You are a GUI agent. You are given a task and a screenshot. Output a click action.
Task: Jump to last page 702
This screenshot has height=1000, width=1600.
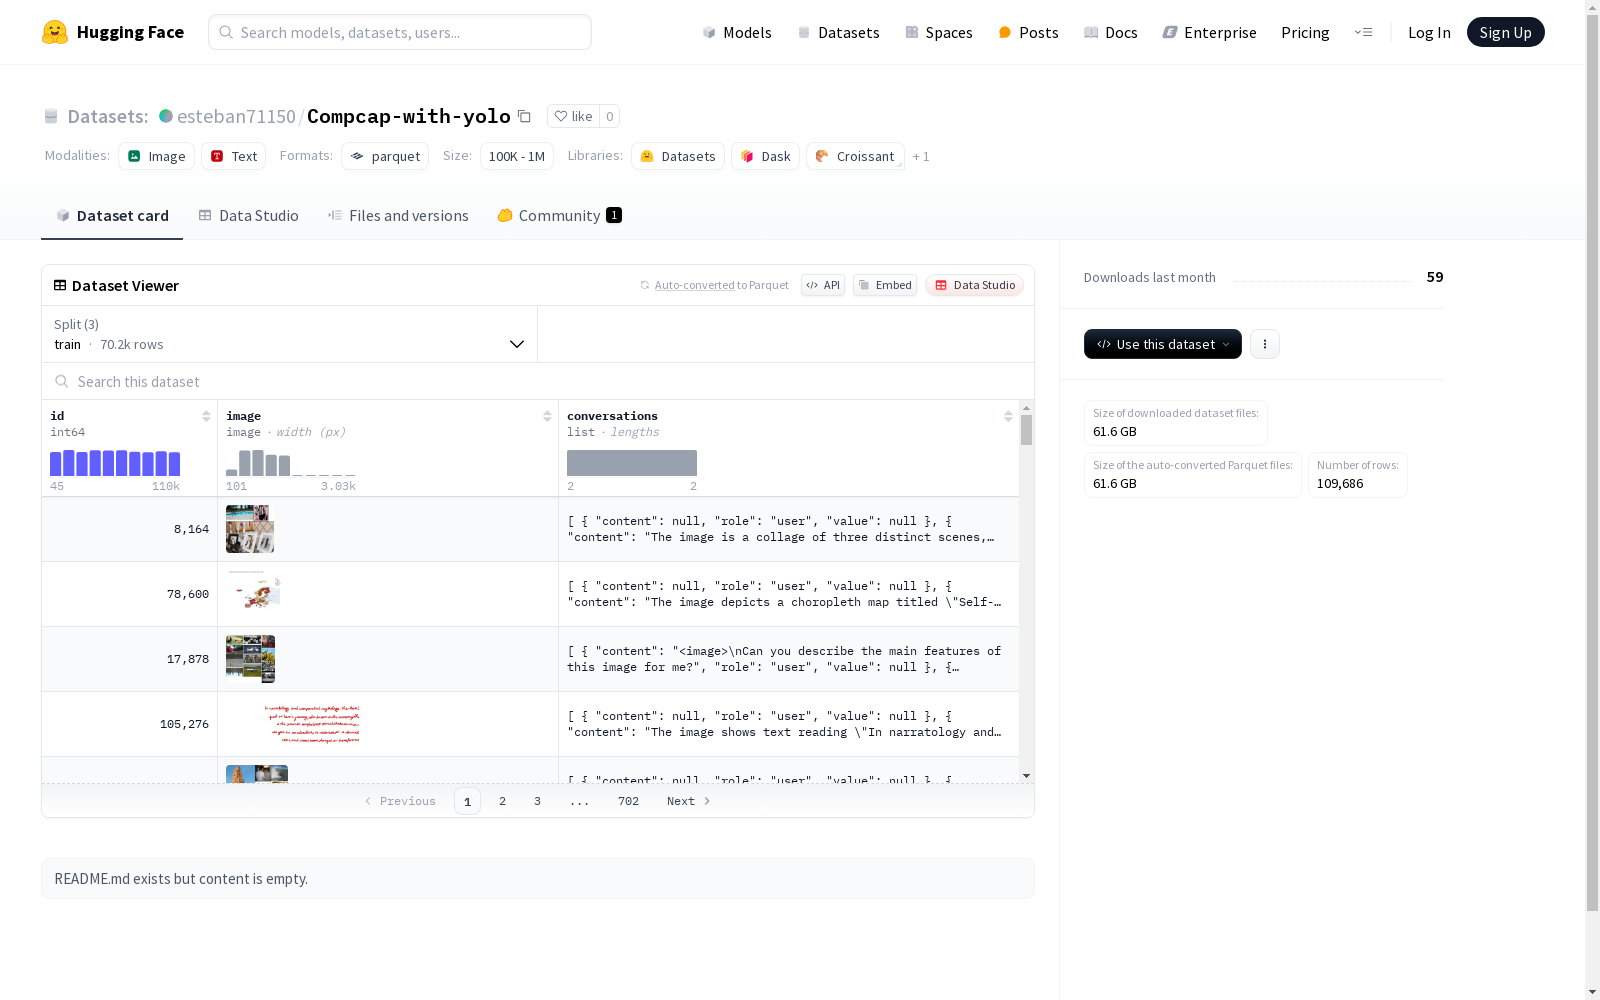[628, 801]
